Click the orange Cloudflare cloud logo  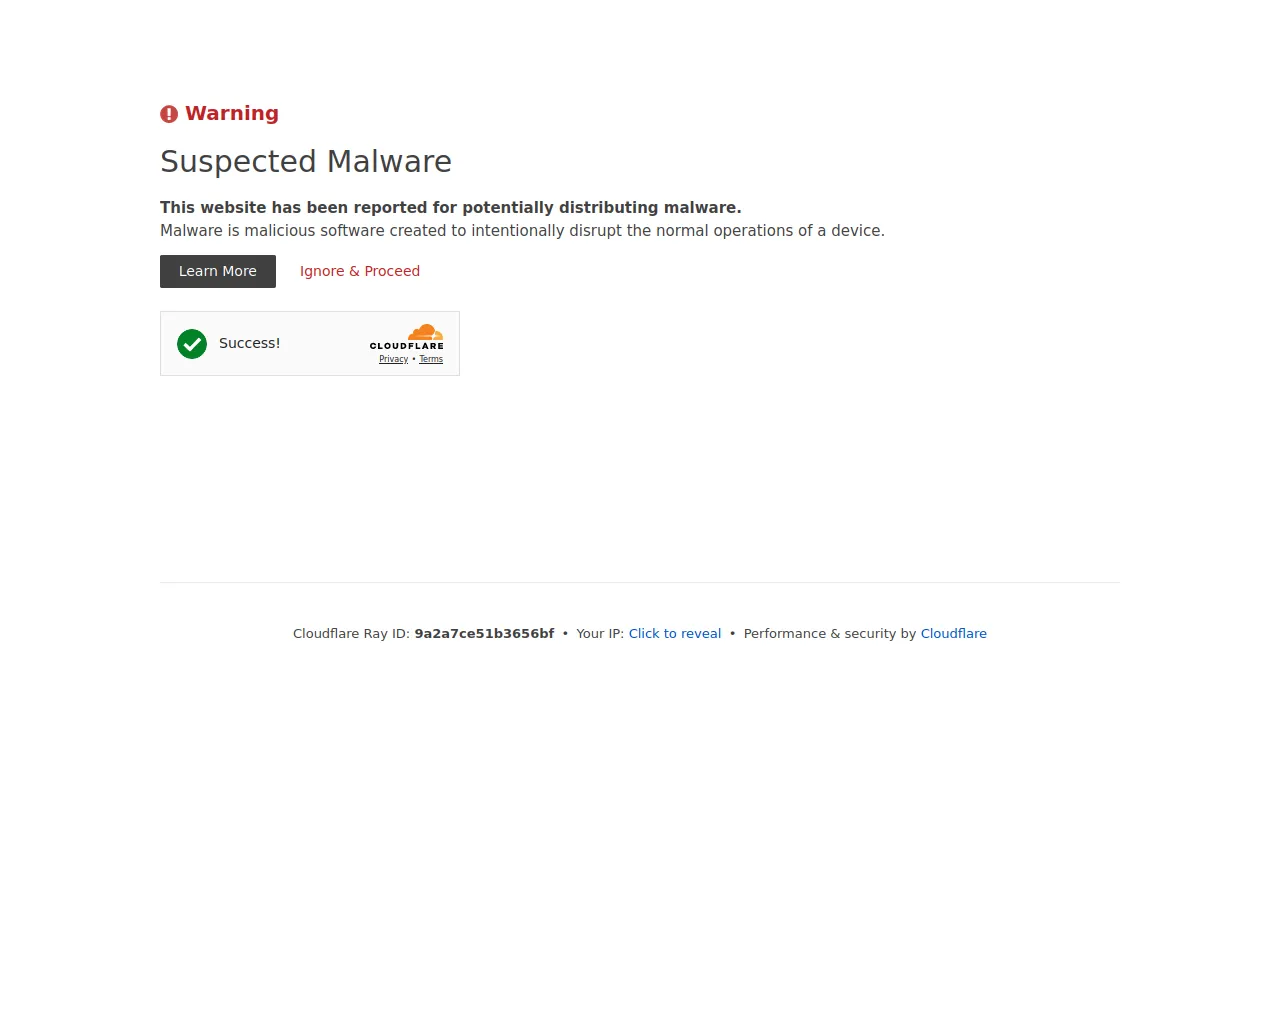tap(426, 332)
